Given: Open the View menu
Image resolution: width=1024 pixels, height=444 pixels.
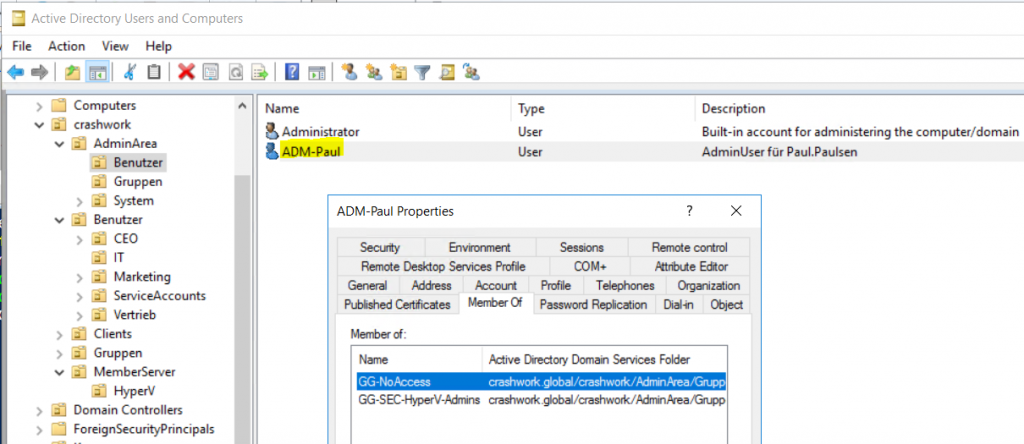Looking at the screenshot, I should click(115, 46).
